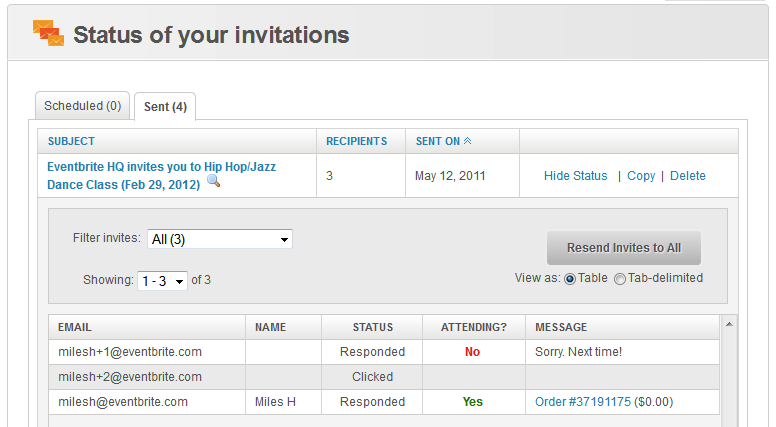Click the Hide Status link
Viewport: 776px width, 427px height.
576,176
